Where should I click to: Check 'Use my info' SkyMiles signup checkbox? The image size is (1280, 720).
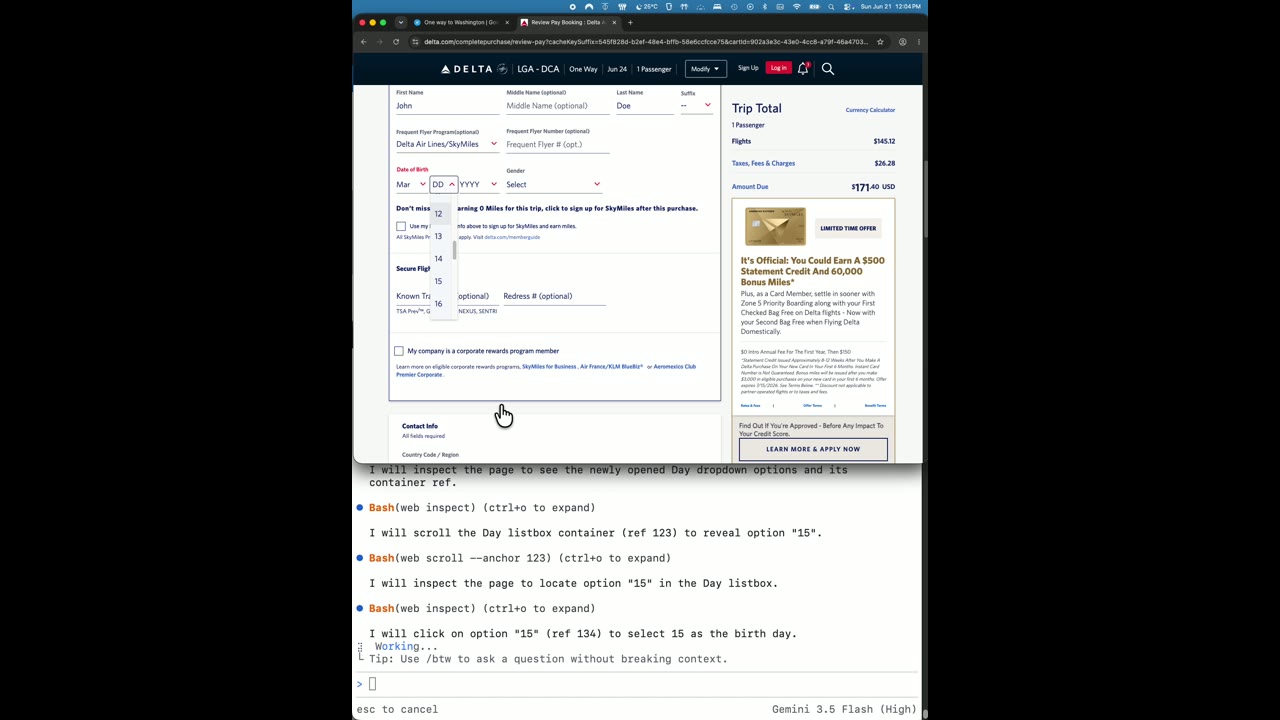pyautogui.click(x=401, y=226)
